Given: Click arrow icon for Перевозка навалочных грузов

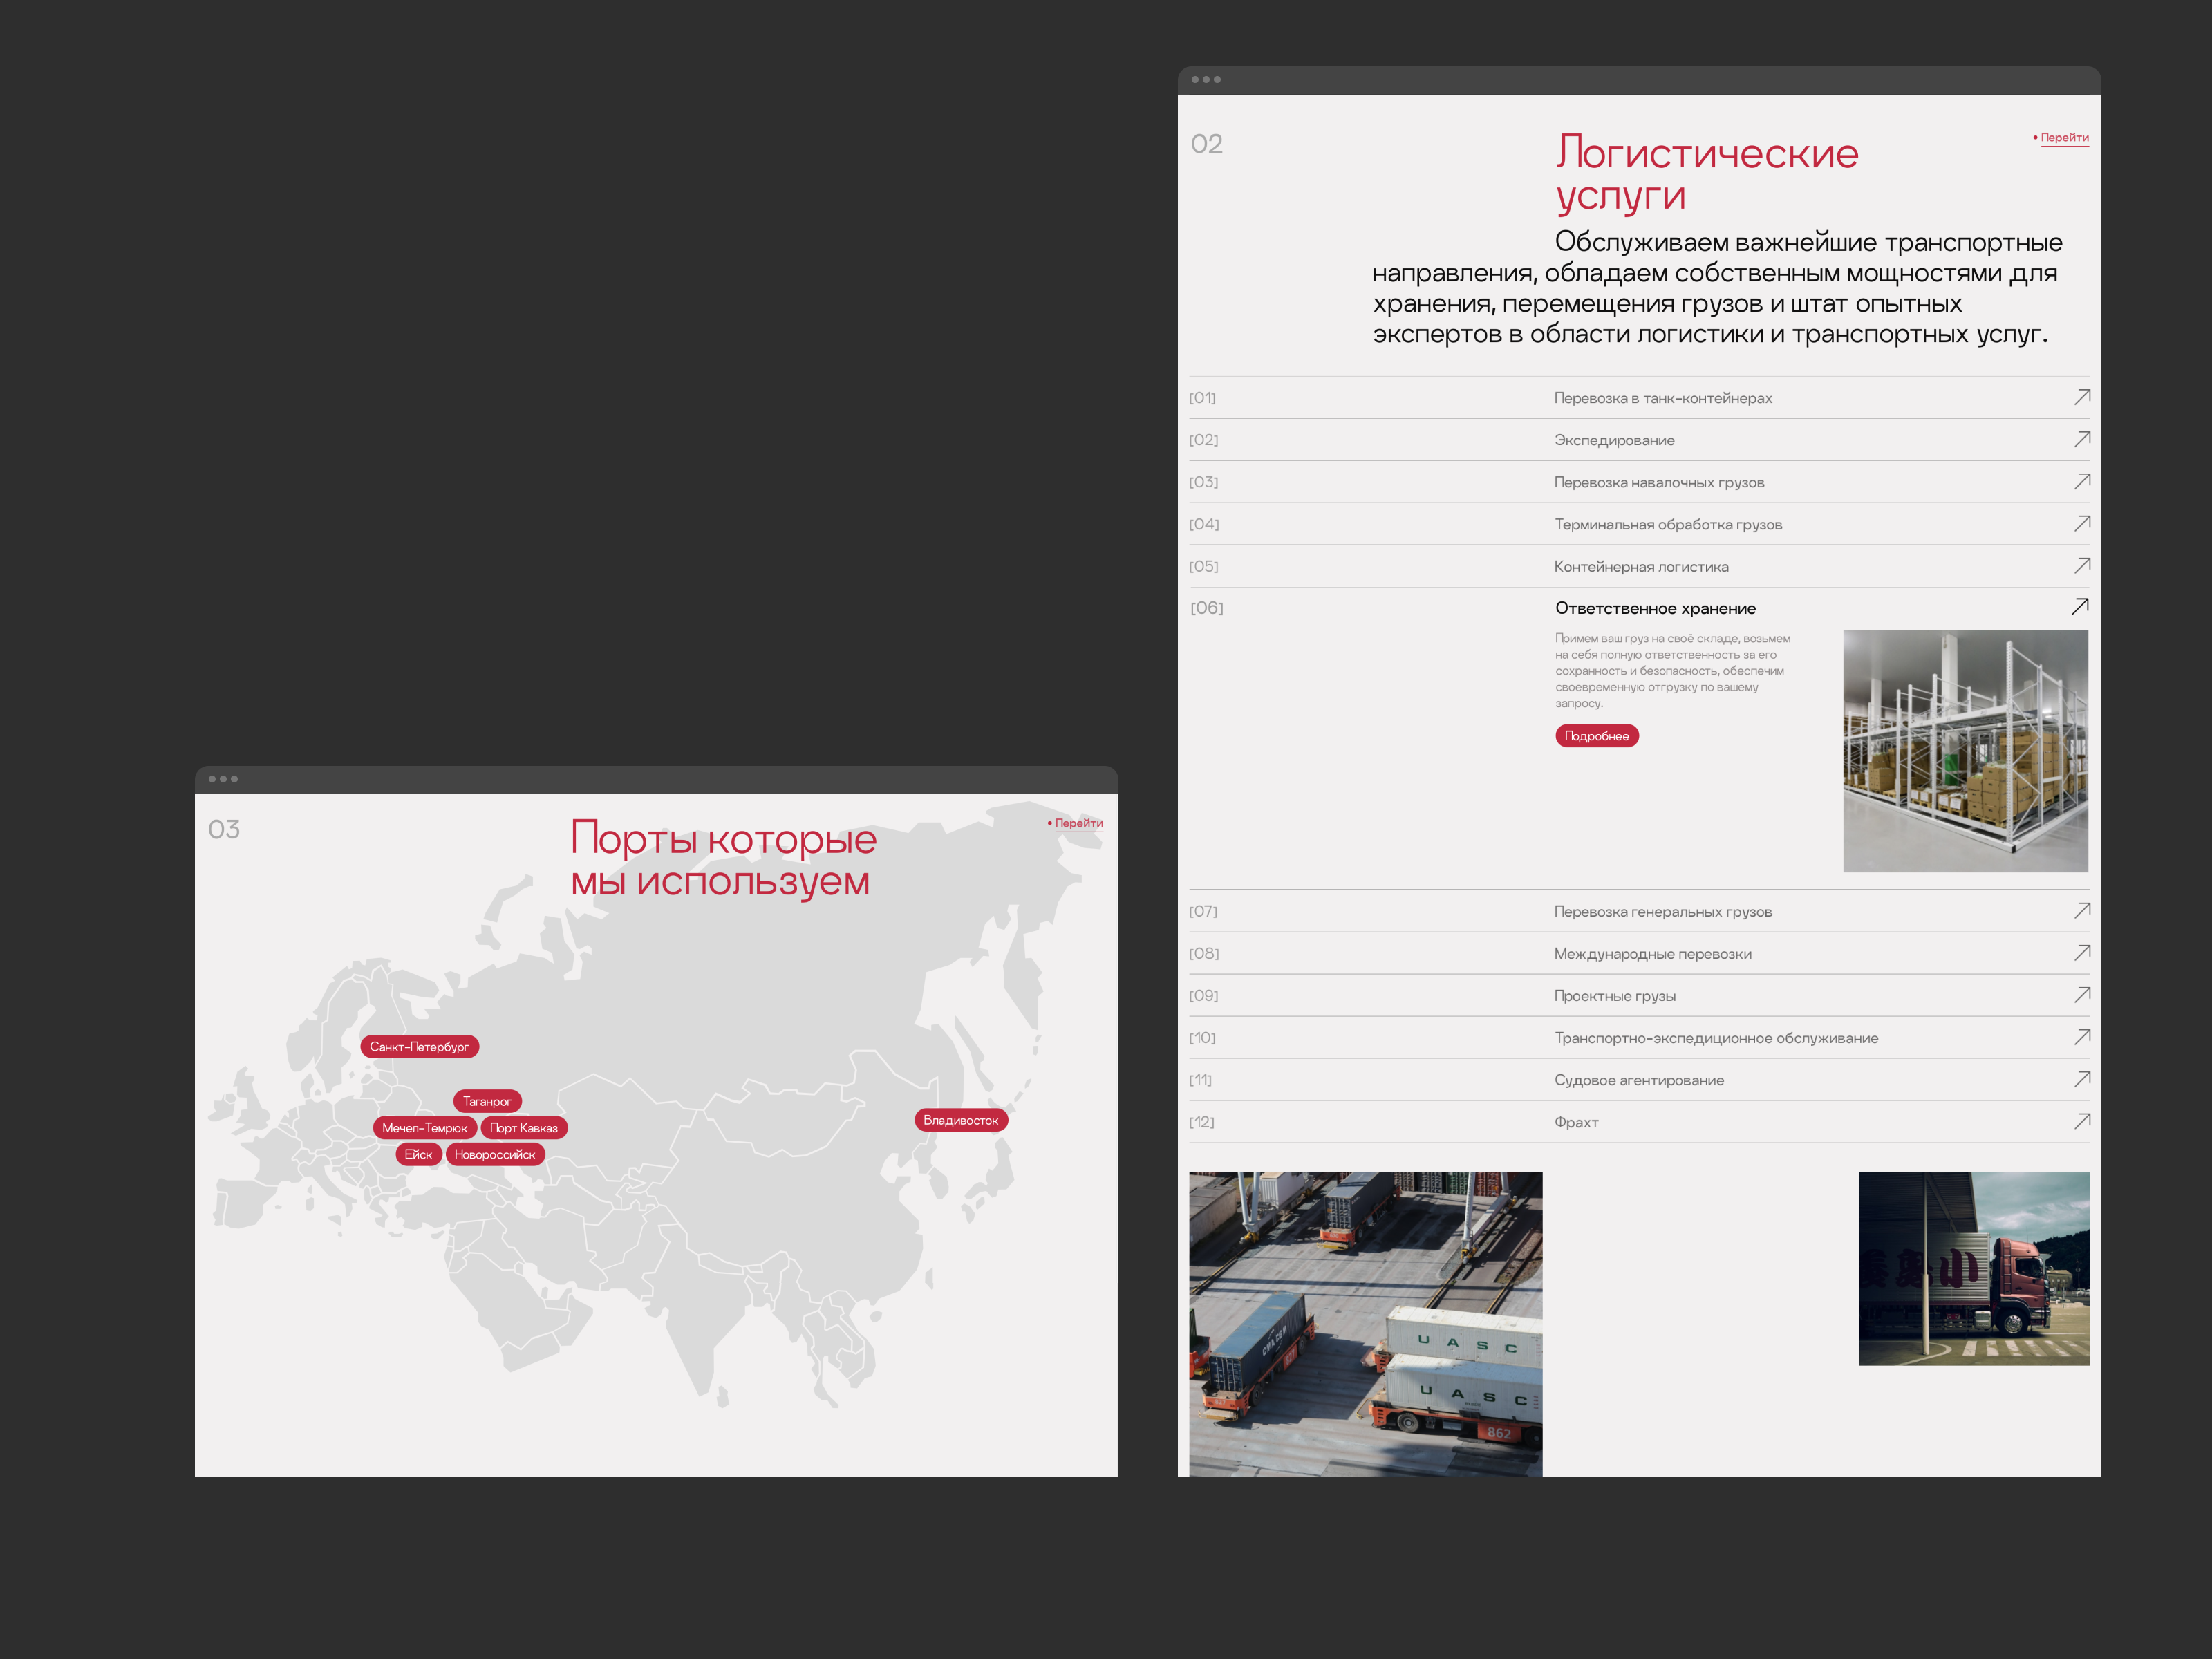Looking at the screenshot, I should [2082, 481].
